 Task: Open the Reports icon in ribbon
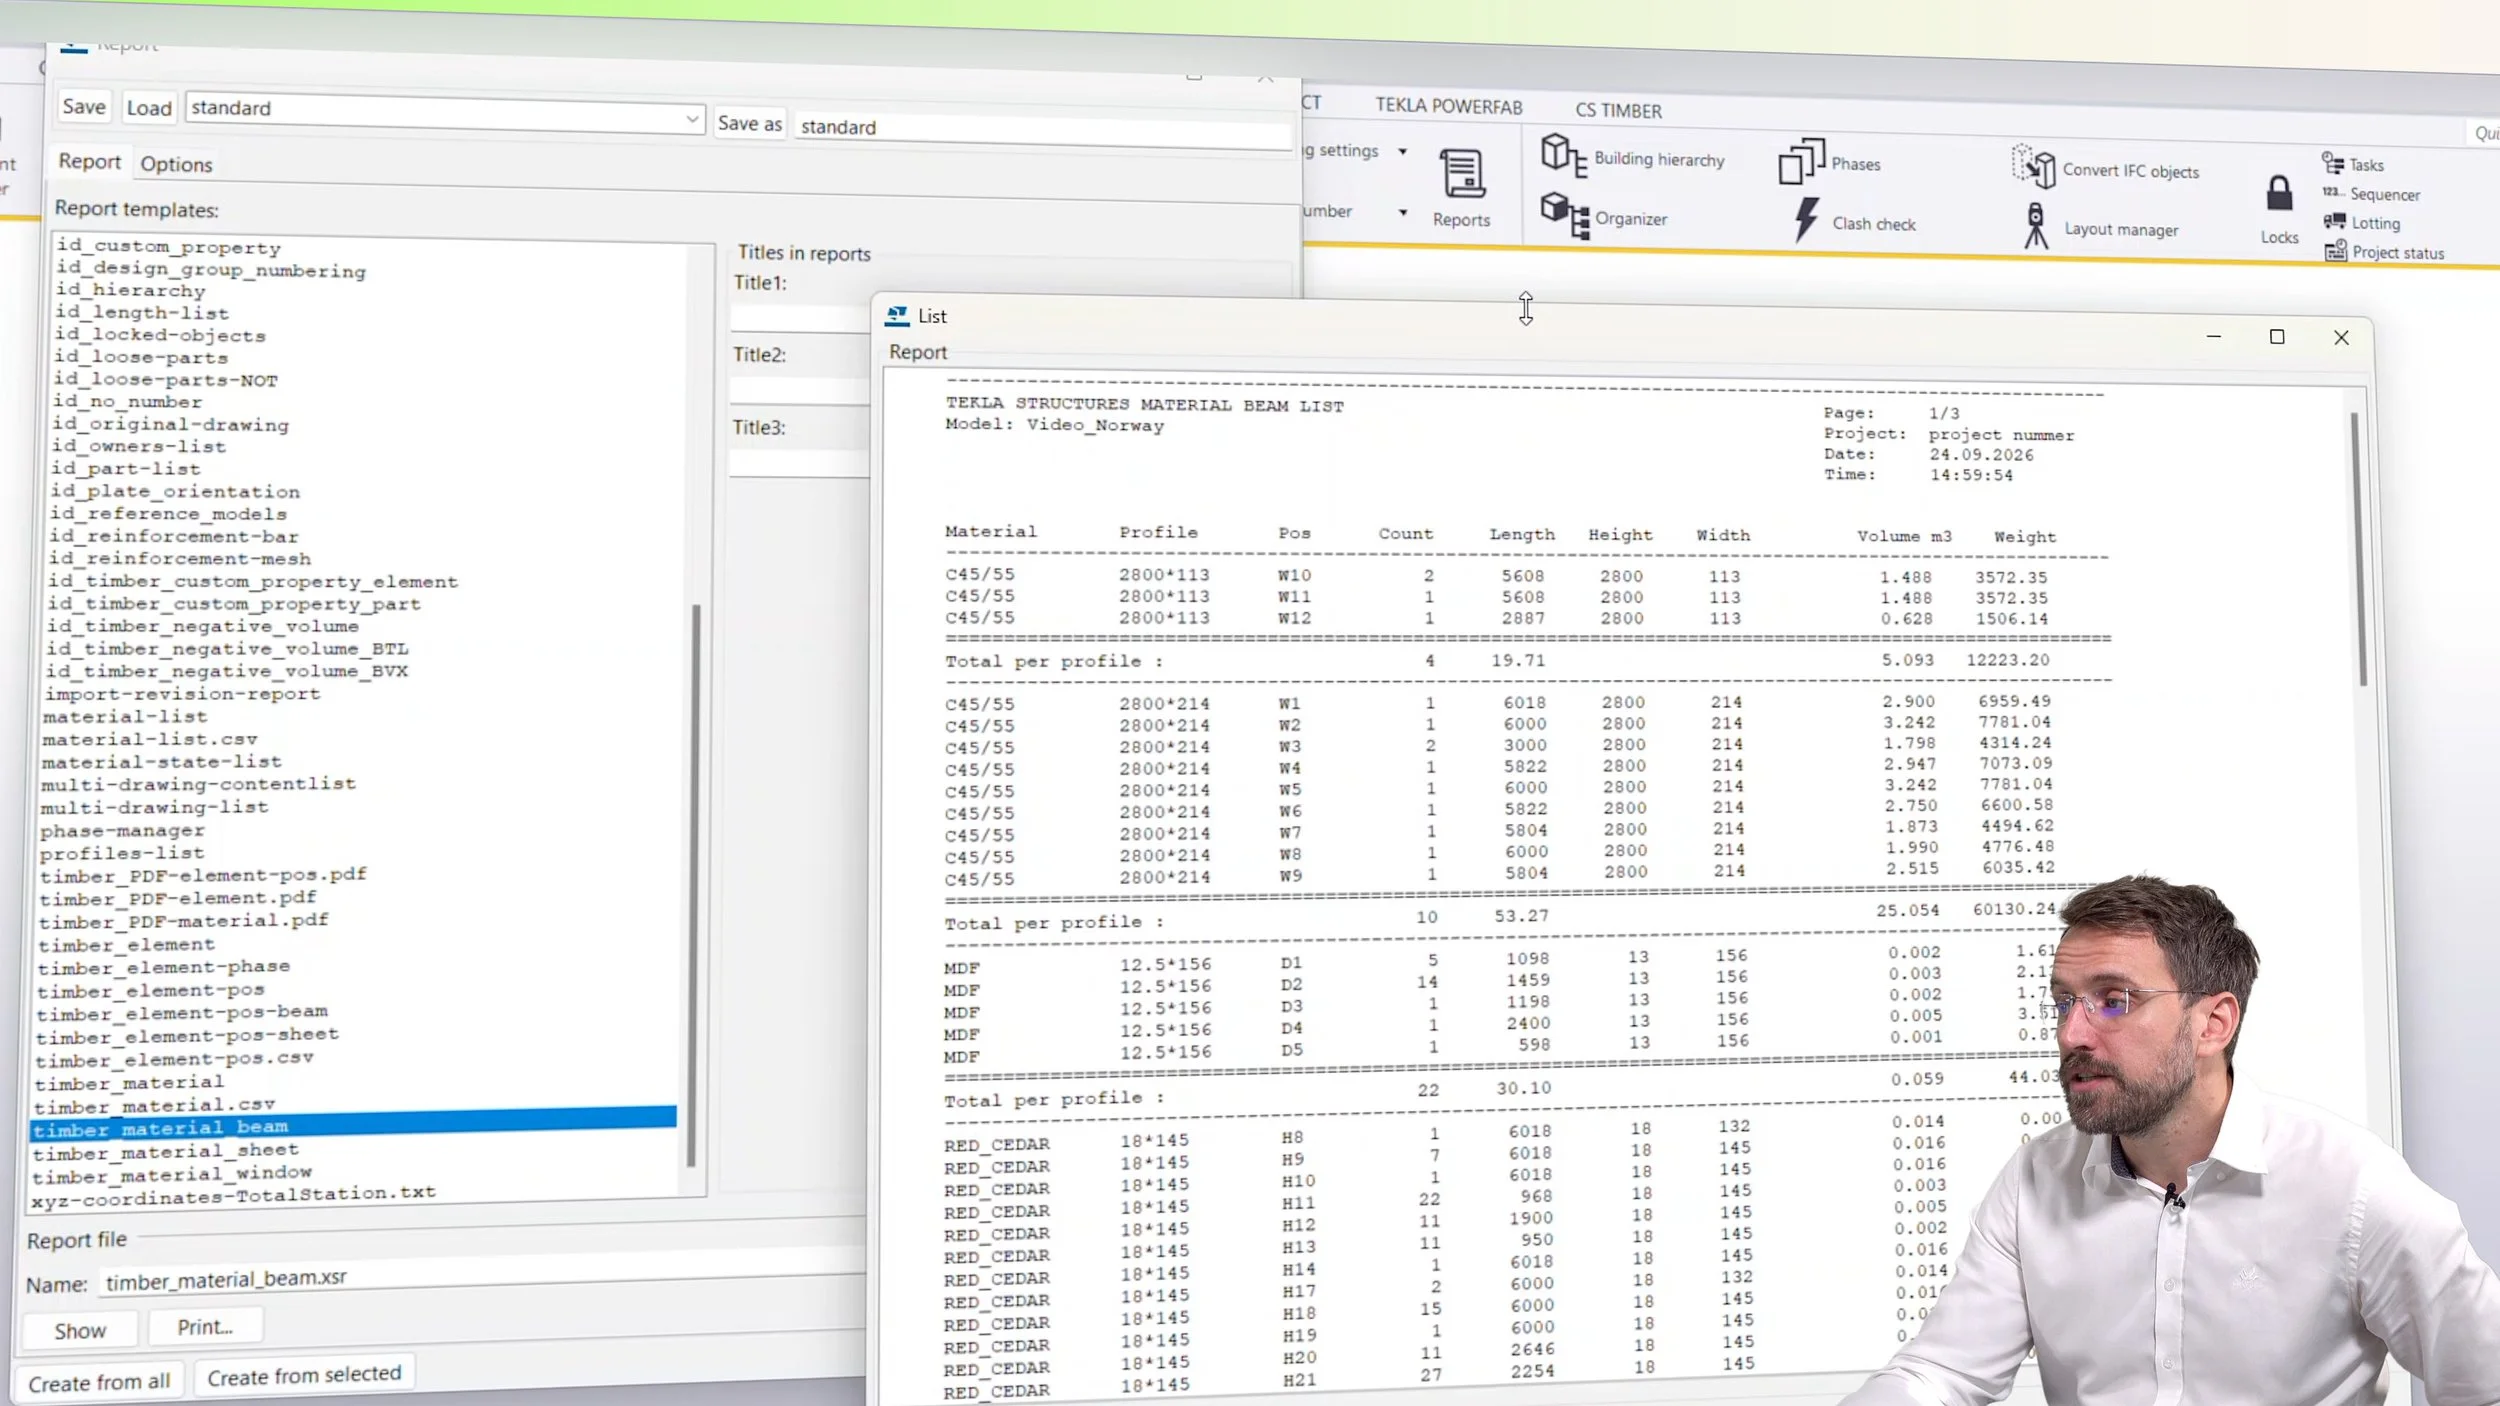(x=1461, y=188)
